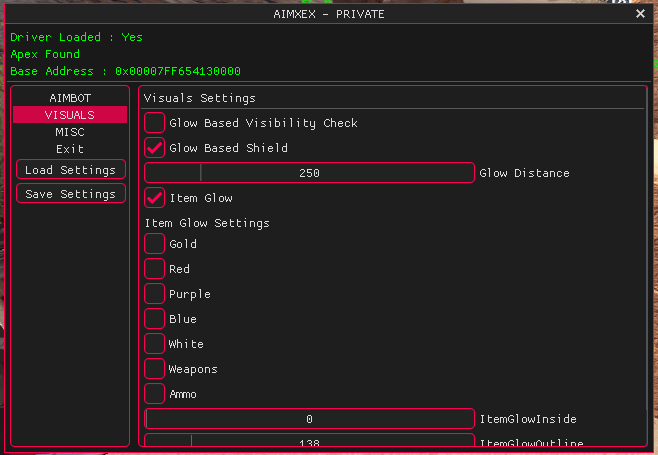The height and width of the screenshot is (455, 658).
Task: Enable the Purple item glow checkbox
Action: pos(155,294)
